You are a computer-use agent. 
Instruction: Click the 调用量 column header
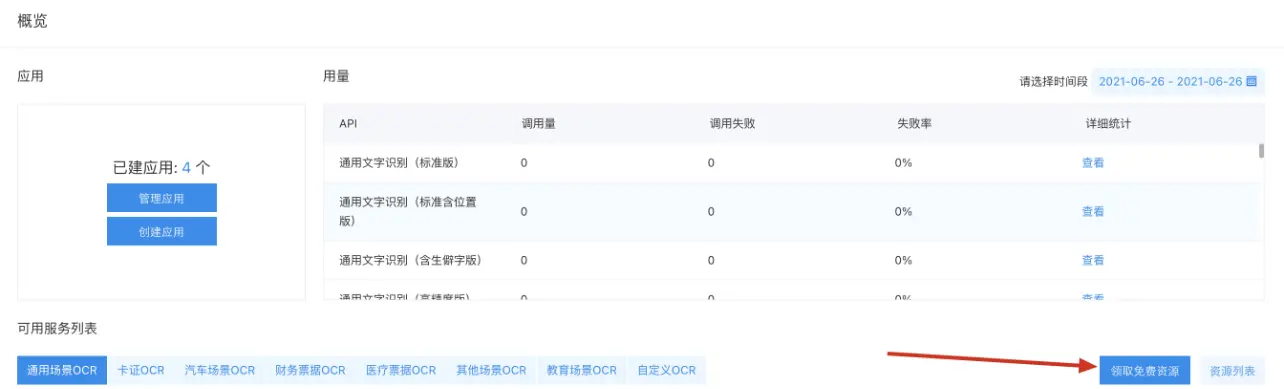tap(538, 123)
